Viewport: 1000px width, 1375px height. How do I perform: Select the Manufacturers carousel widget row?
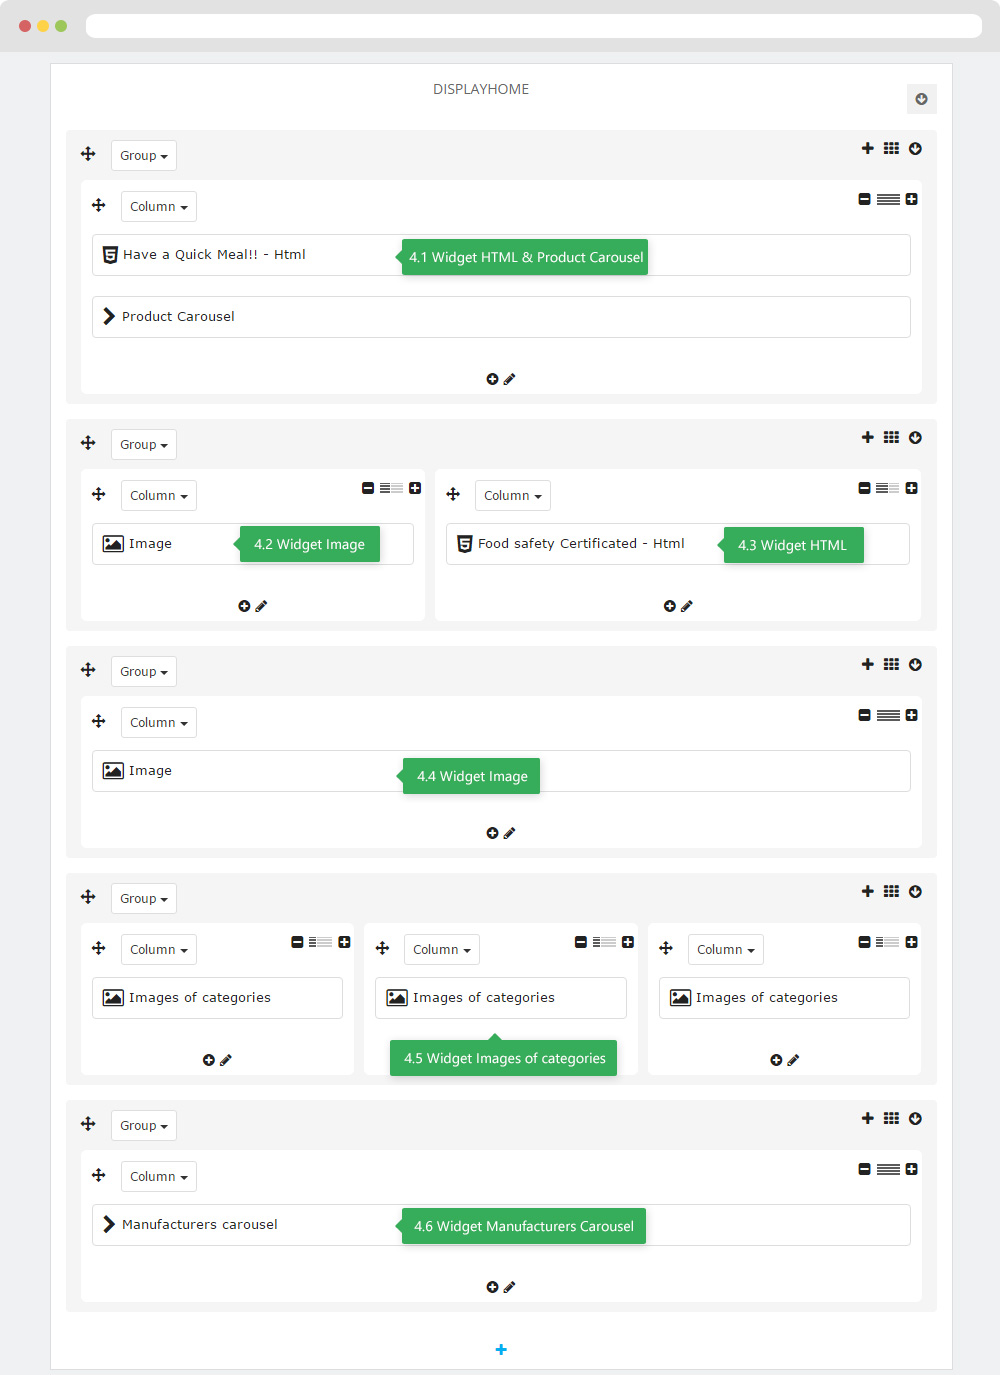coord(501,1225)
